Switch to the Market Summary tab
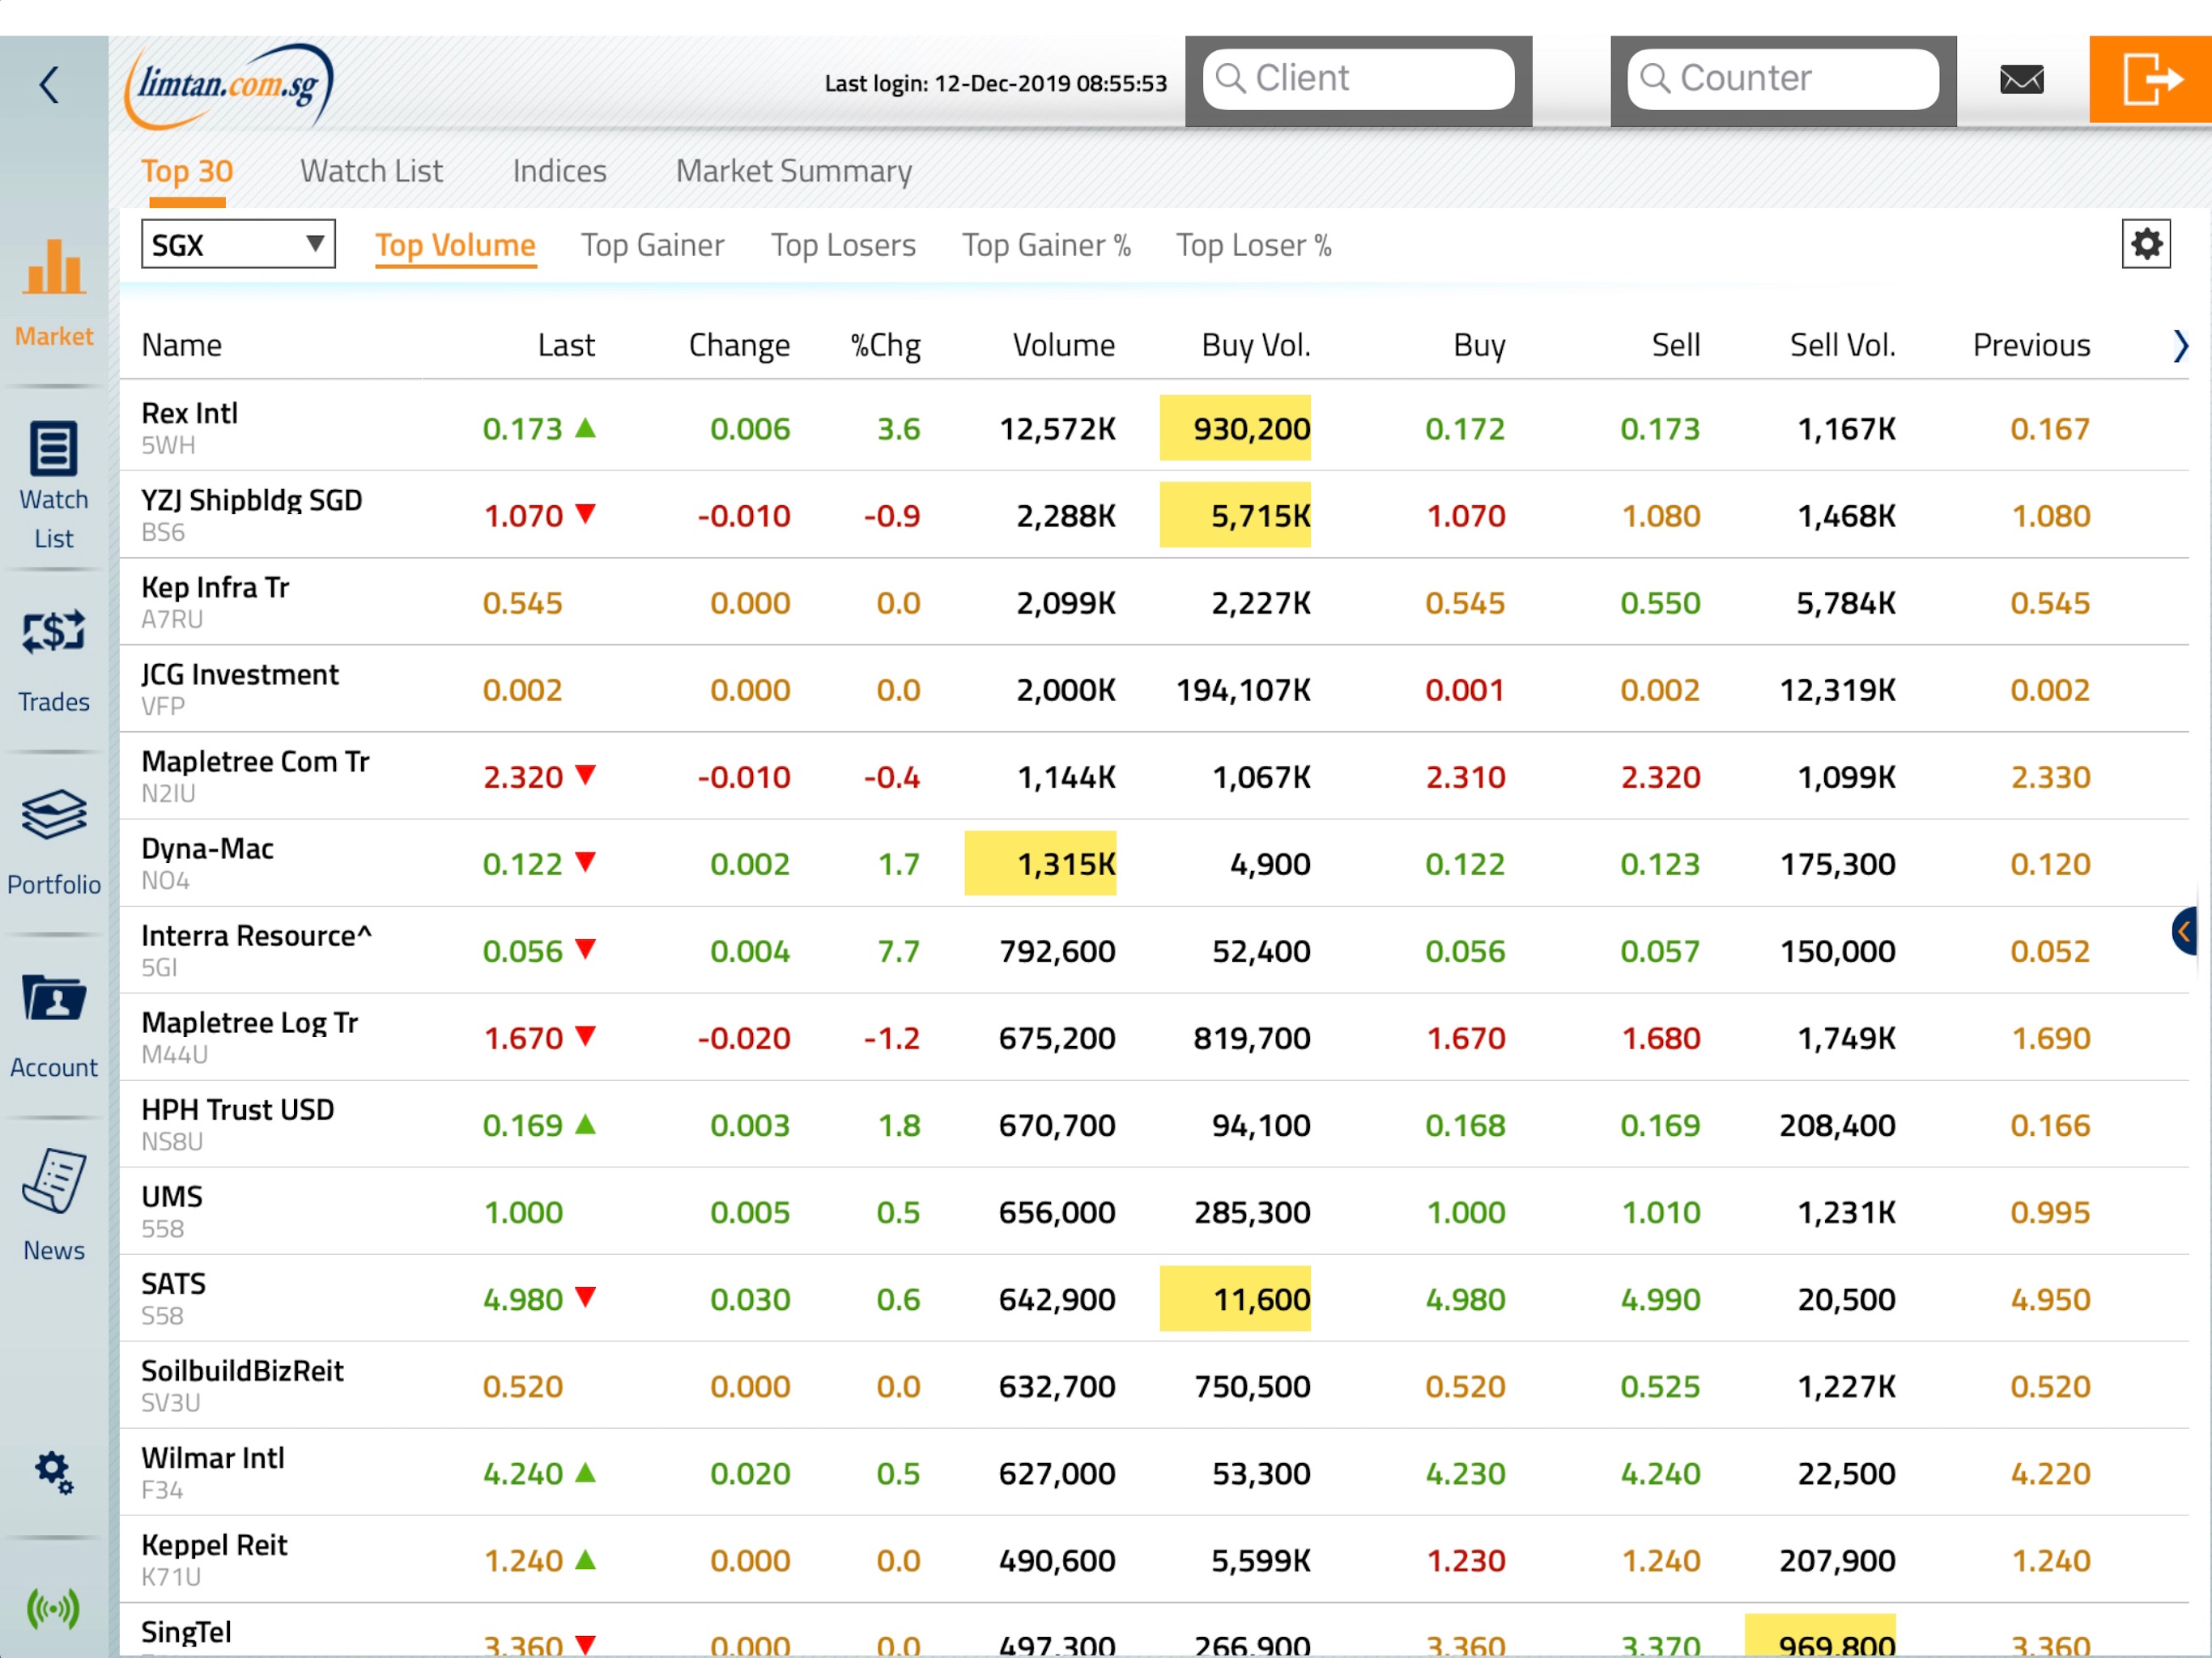Image resolution: width=2212 pixels, height=1658 pixels. tap(794, 171)
